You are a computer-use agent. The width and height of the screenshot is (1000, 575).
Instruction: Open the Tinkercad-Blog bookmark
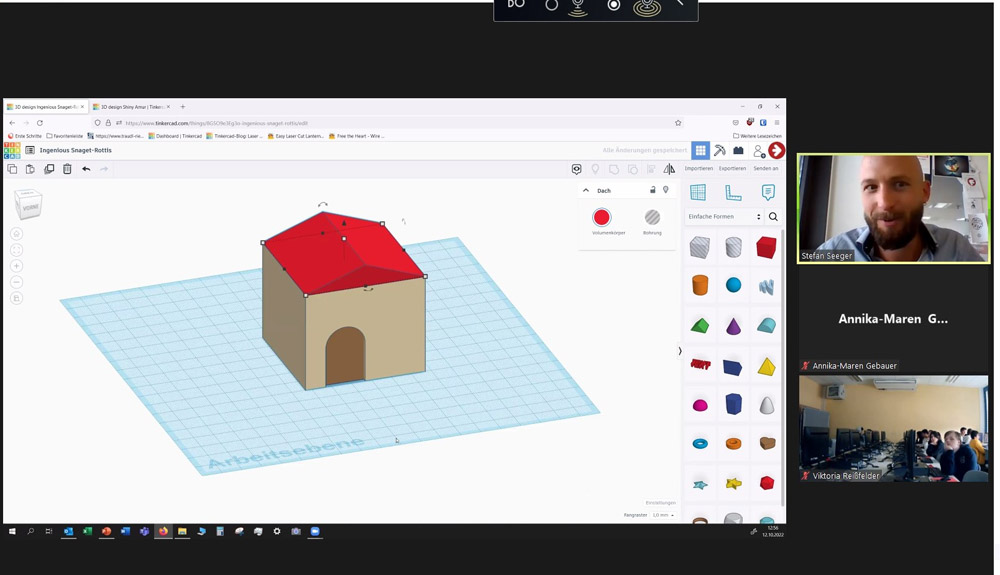tap(234, 136)
